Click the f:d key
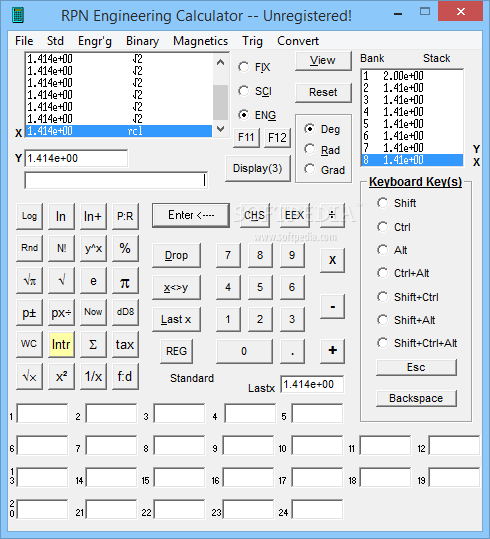Screen dimensions: 490x539 click(x=125, y=376)
